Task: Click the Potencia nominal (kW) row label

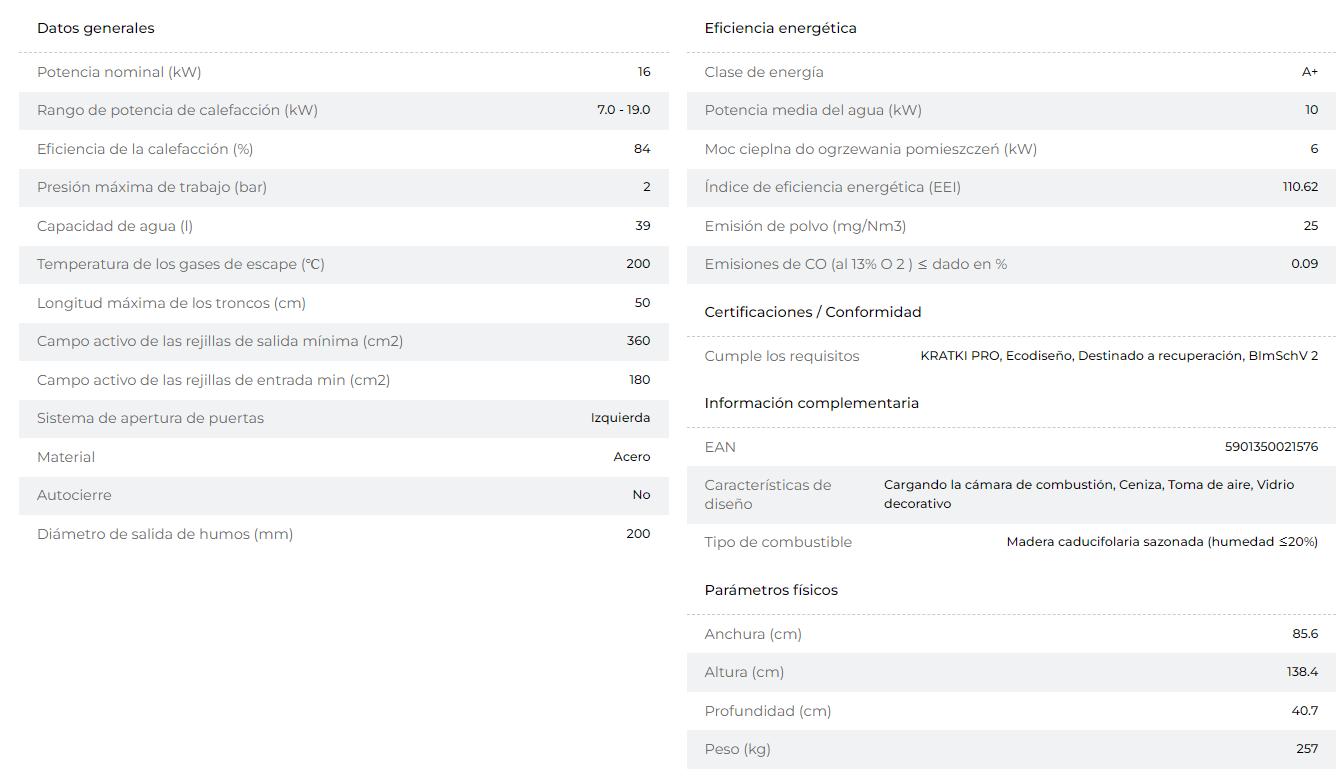Action: click(119, 72)
